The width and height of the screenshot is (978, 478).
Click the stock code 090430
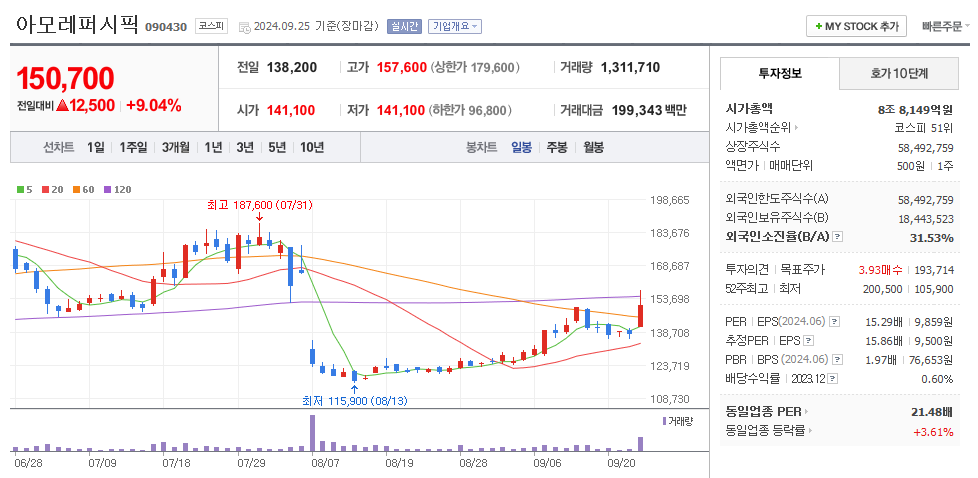tap(166, 27)
